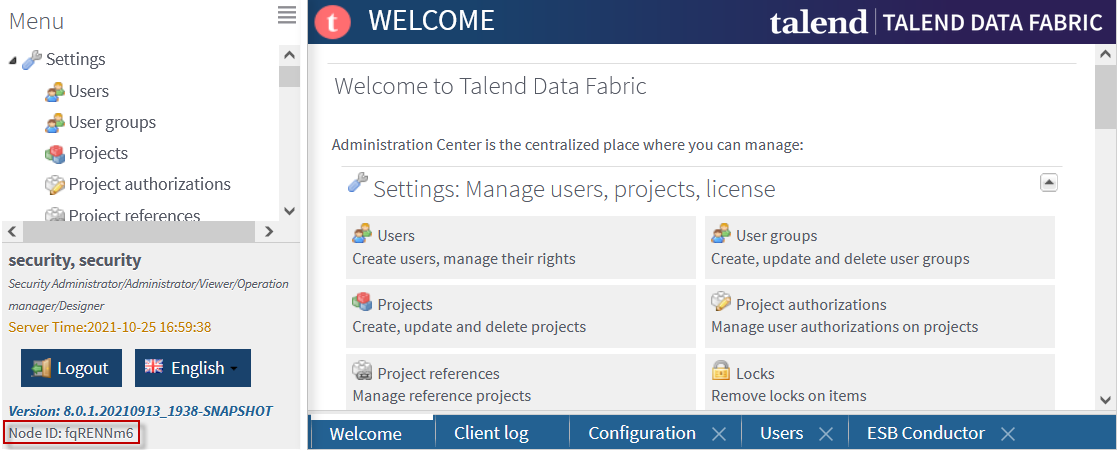This screenshot has height=450, width=1118.
Task: Click the Projects icon in welcome grid
Action: point(362,303)
